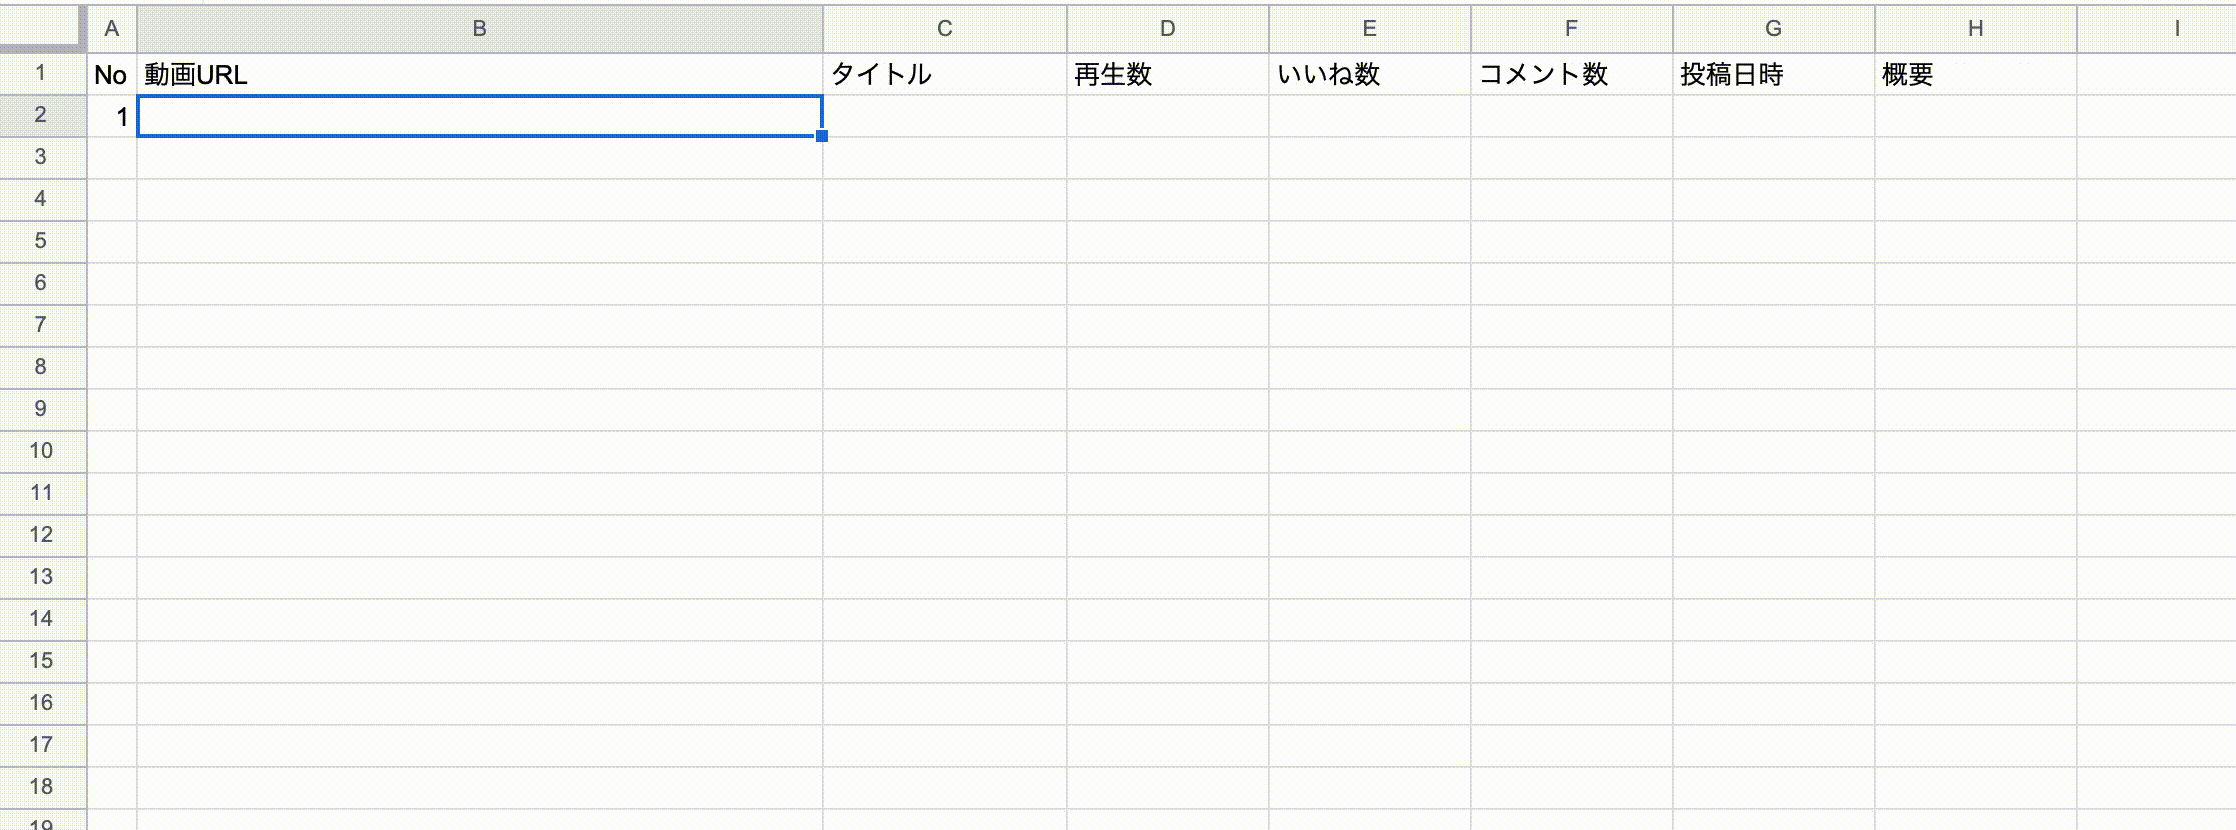Screen dimensions: 2236x830
Task: Click the fill handle of cell B2
Action: click(822, 136)
